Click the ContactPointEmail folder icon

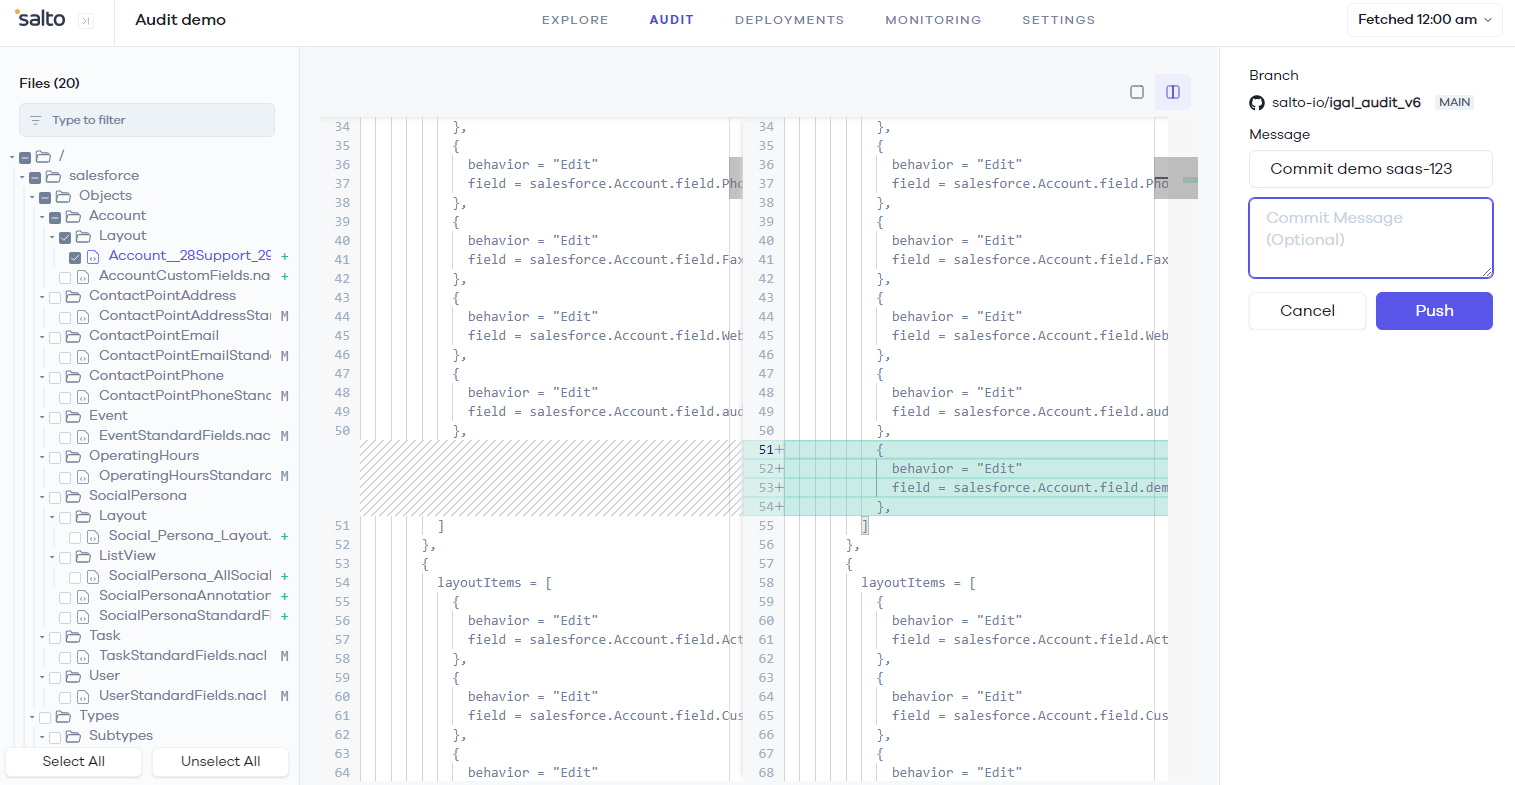[73, 336]
